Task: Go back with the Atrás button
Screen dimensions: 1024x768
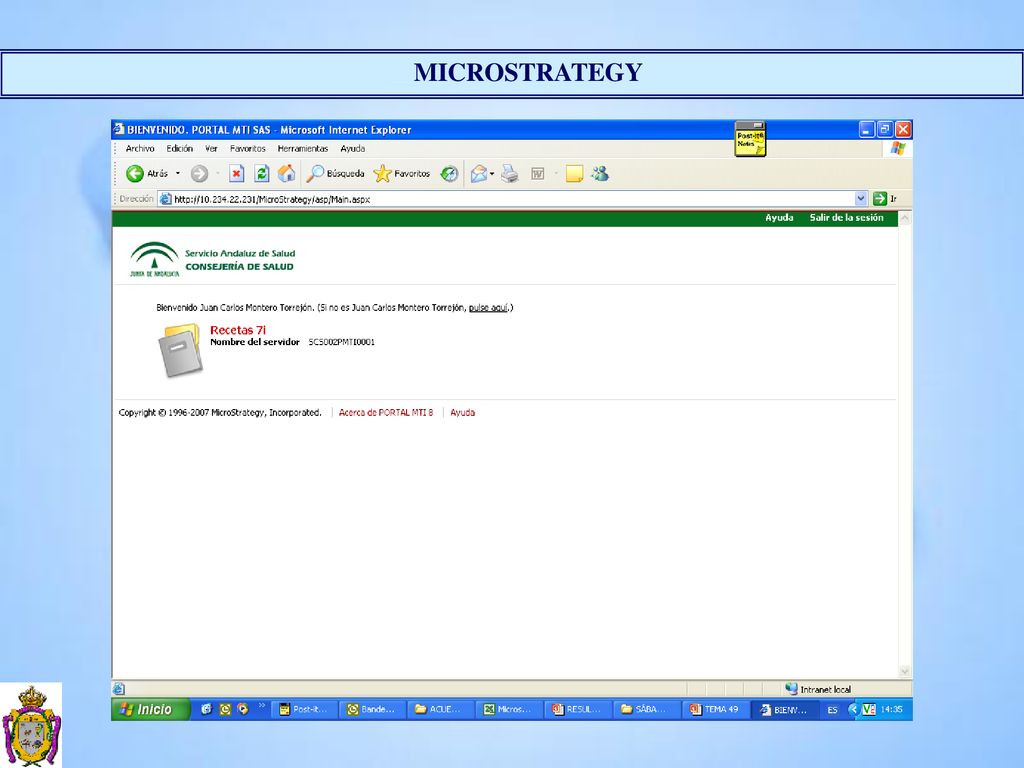Action: pos(147,174)
